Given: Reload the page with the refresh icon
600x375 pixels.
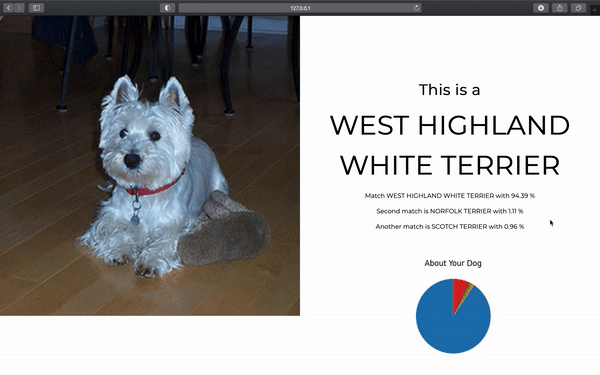Looking at the screenshot, I should point(416,8).
